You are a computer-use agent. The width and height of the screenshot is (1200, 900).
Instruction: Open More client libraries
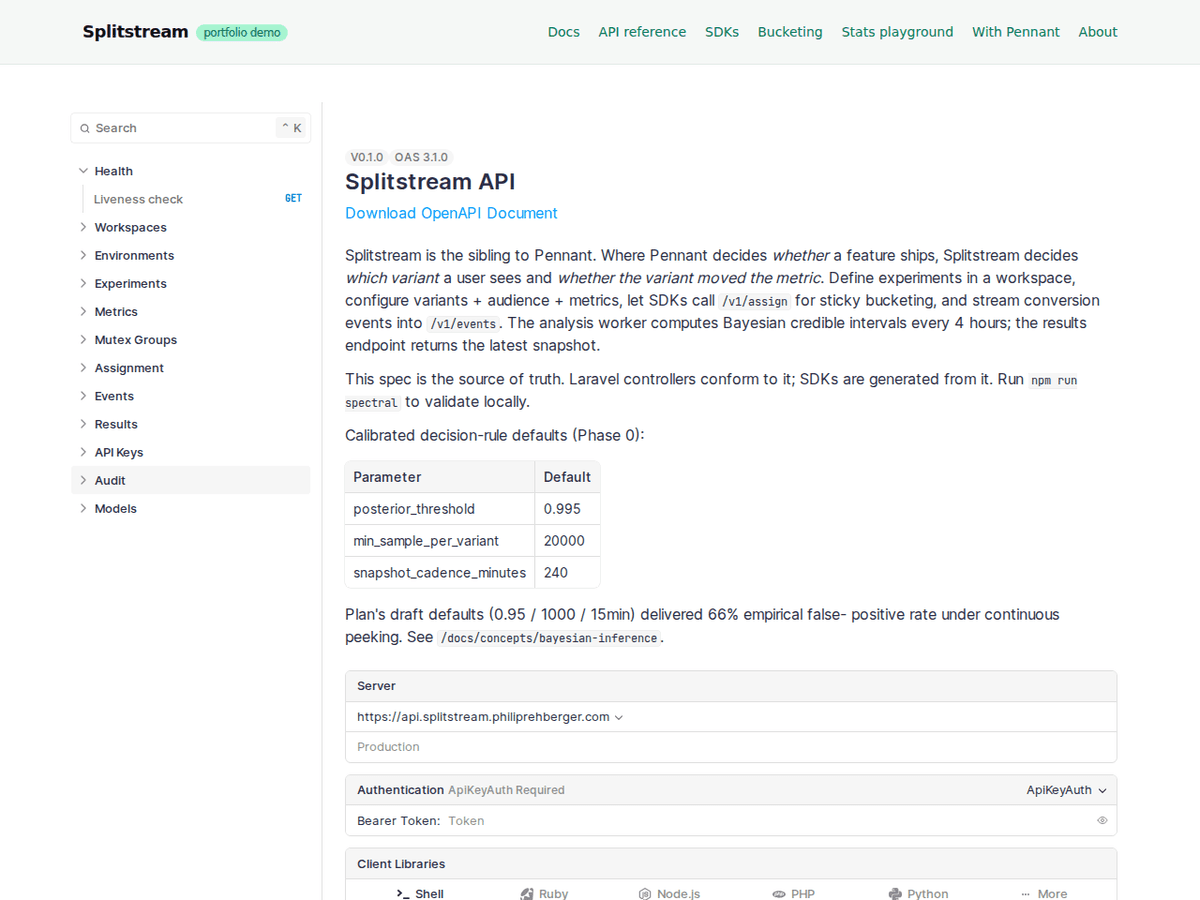[x=1043, y=894]
